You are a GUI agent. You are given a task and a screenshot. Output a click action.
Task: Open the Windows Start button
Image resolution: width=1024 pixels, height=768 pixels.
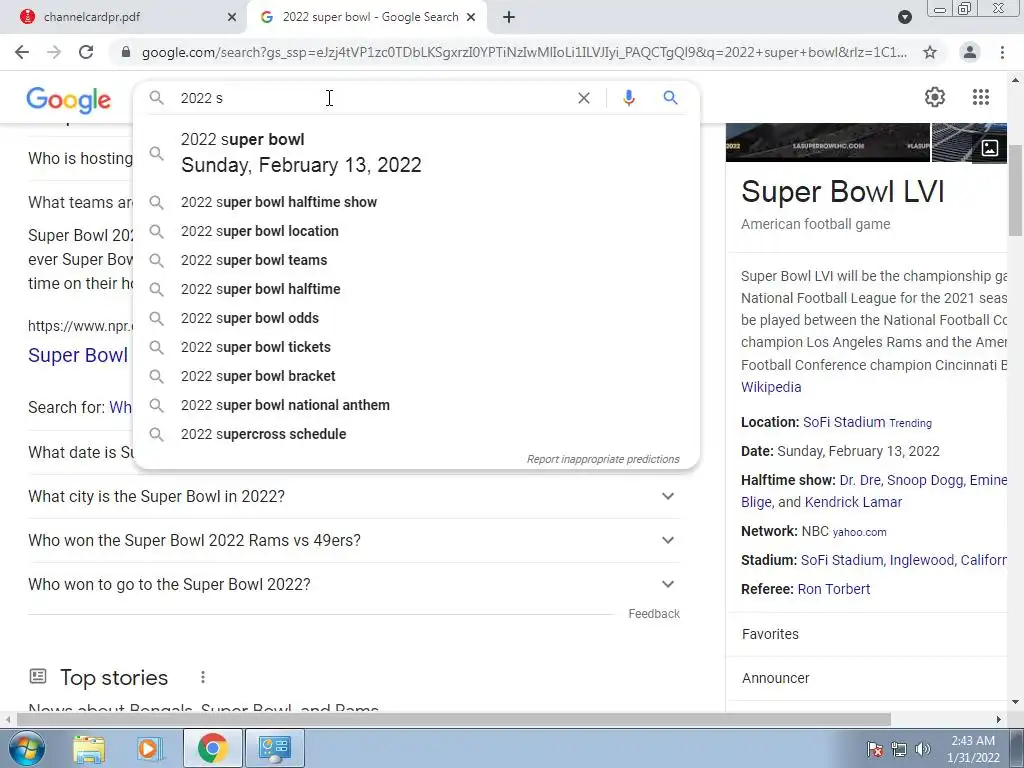[x=27, y=748]
